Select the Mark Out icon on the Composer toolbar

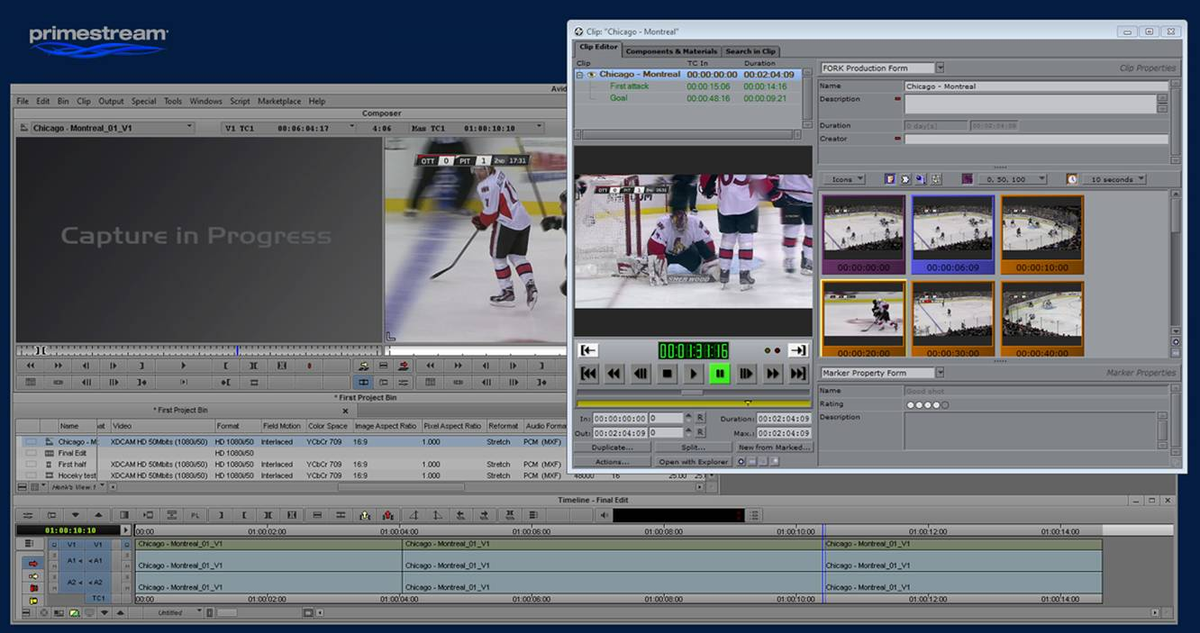click(x=141, y=366)
